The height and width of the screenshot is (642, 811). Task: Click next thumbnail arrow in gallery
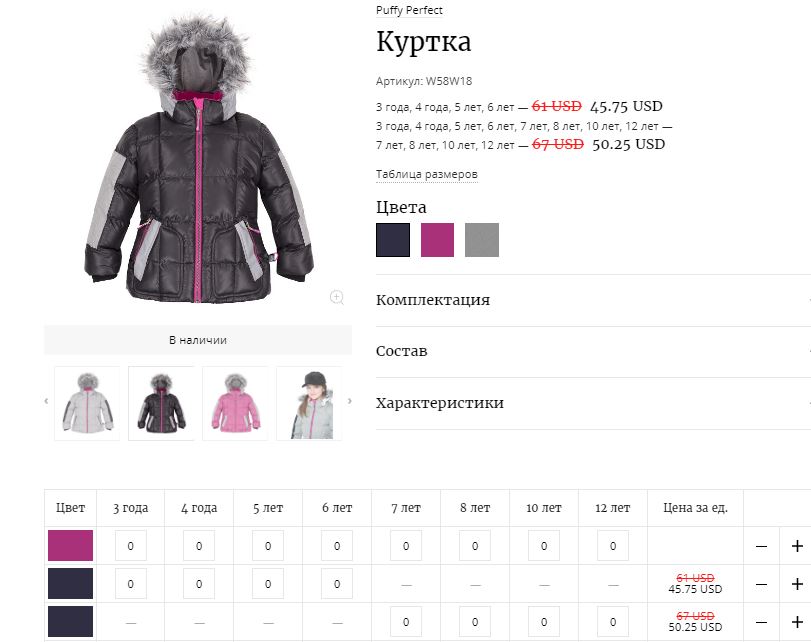350,401
